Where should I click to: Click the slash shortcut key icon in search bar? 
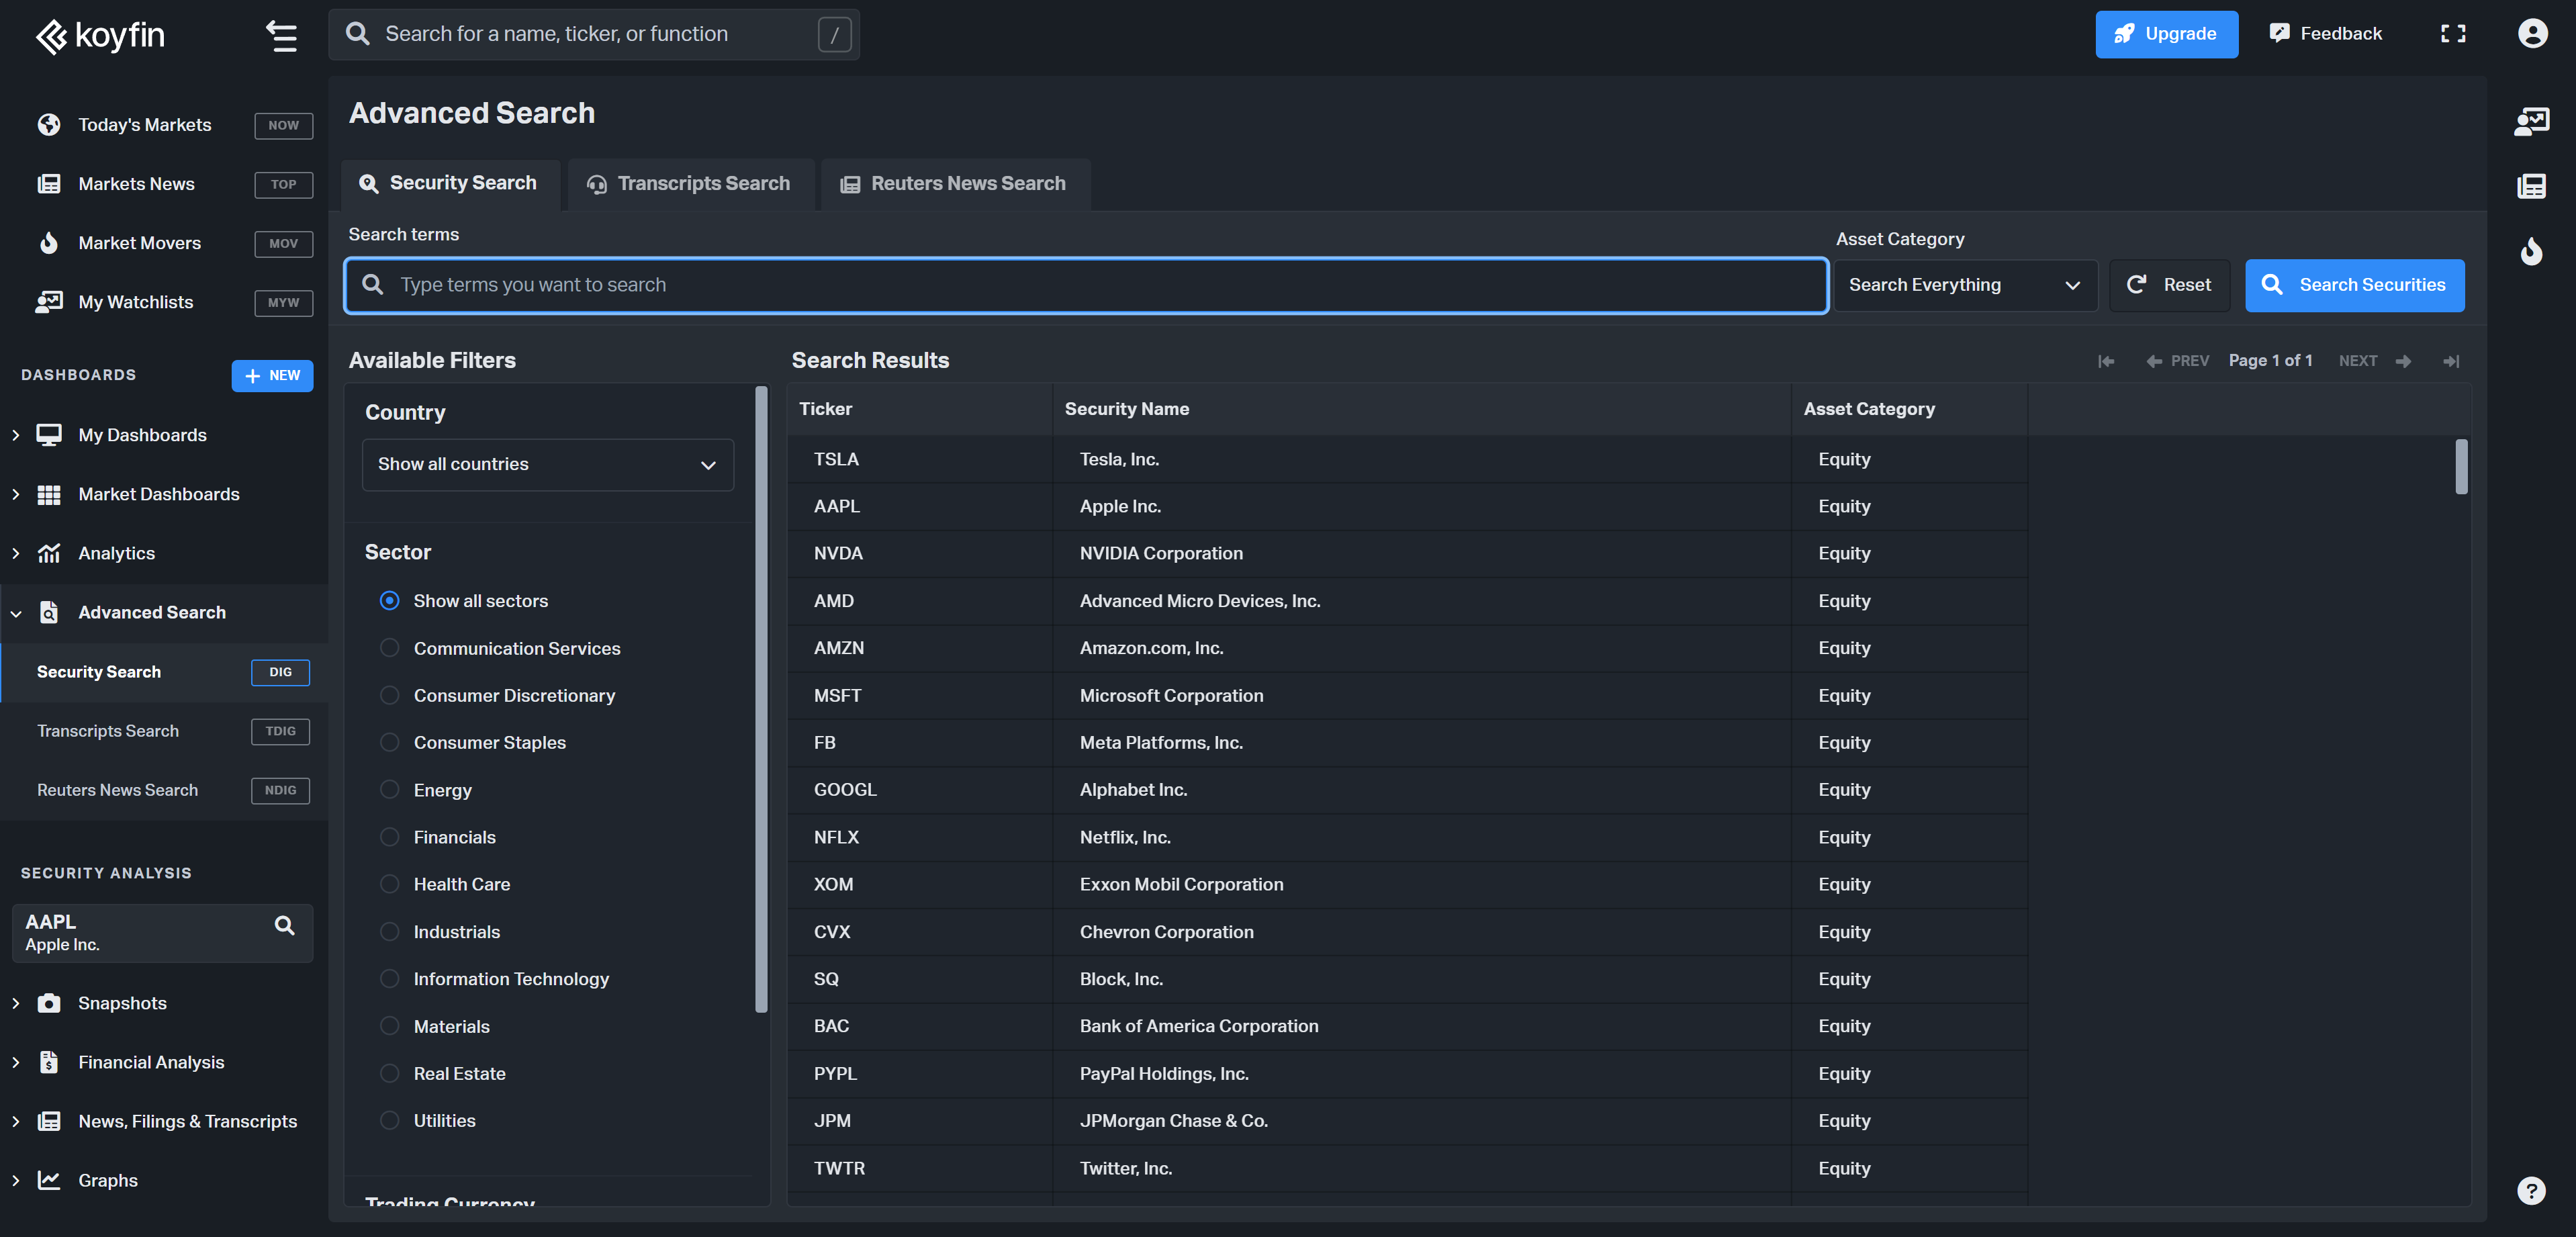[x=834, y=35]
